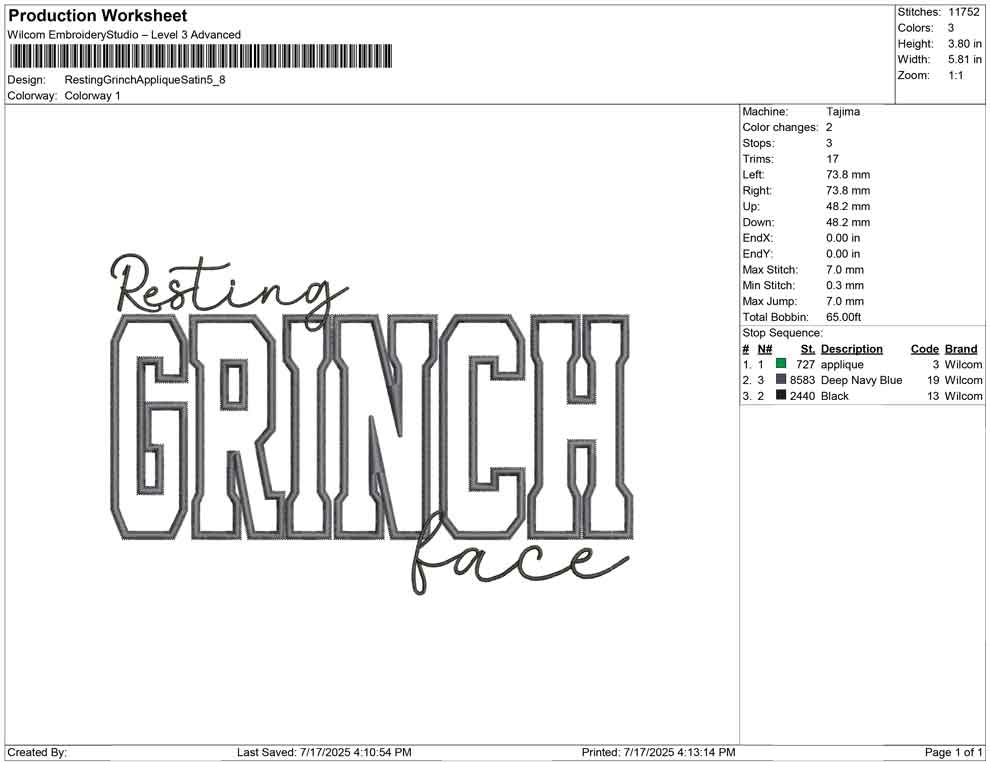
Task: Select the Trims value '17'
Action: [x=832, y=158]
